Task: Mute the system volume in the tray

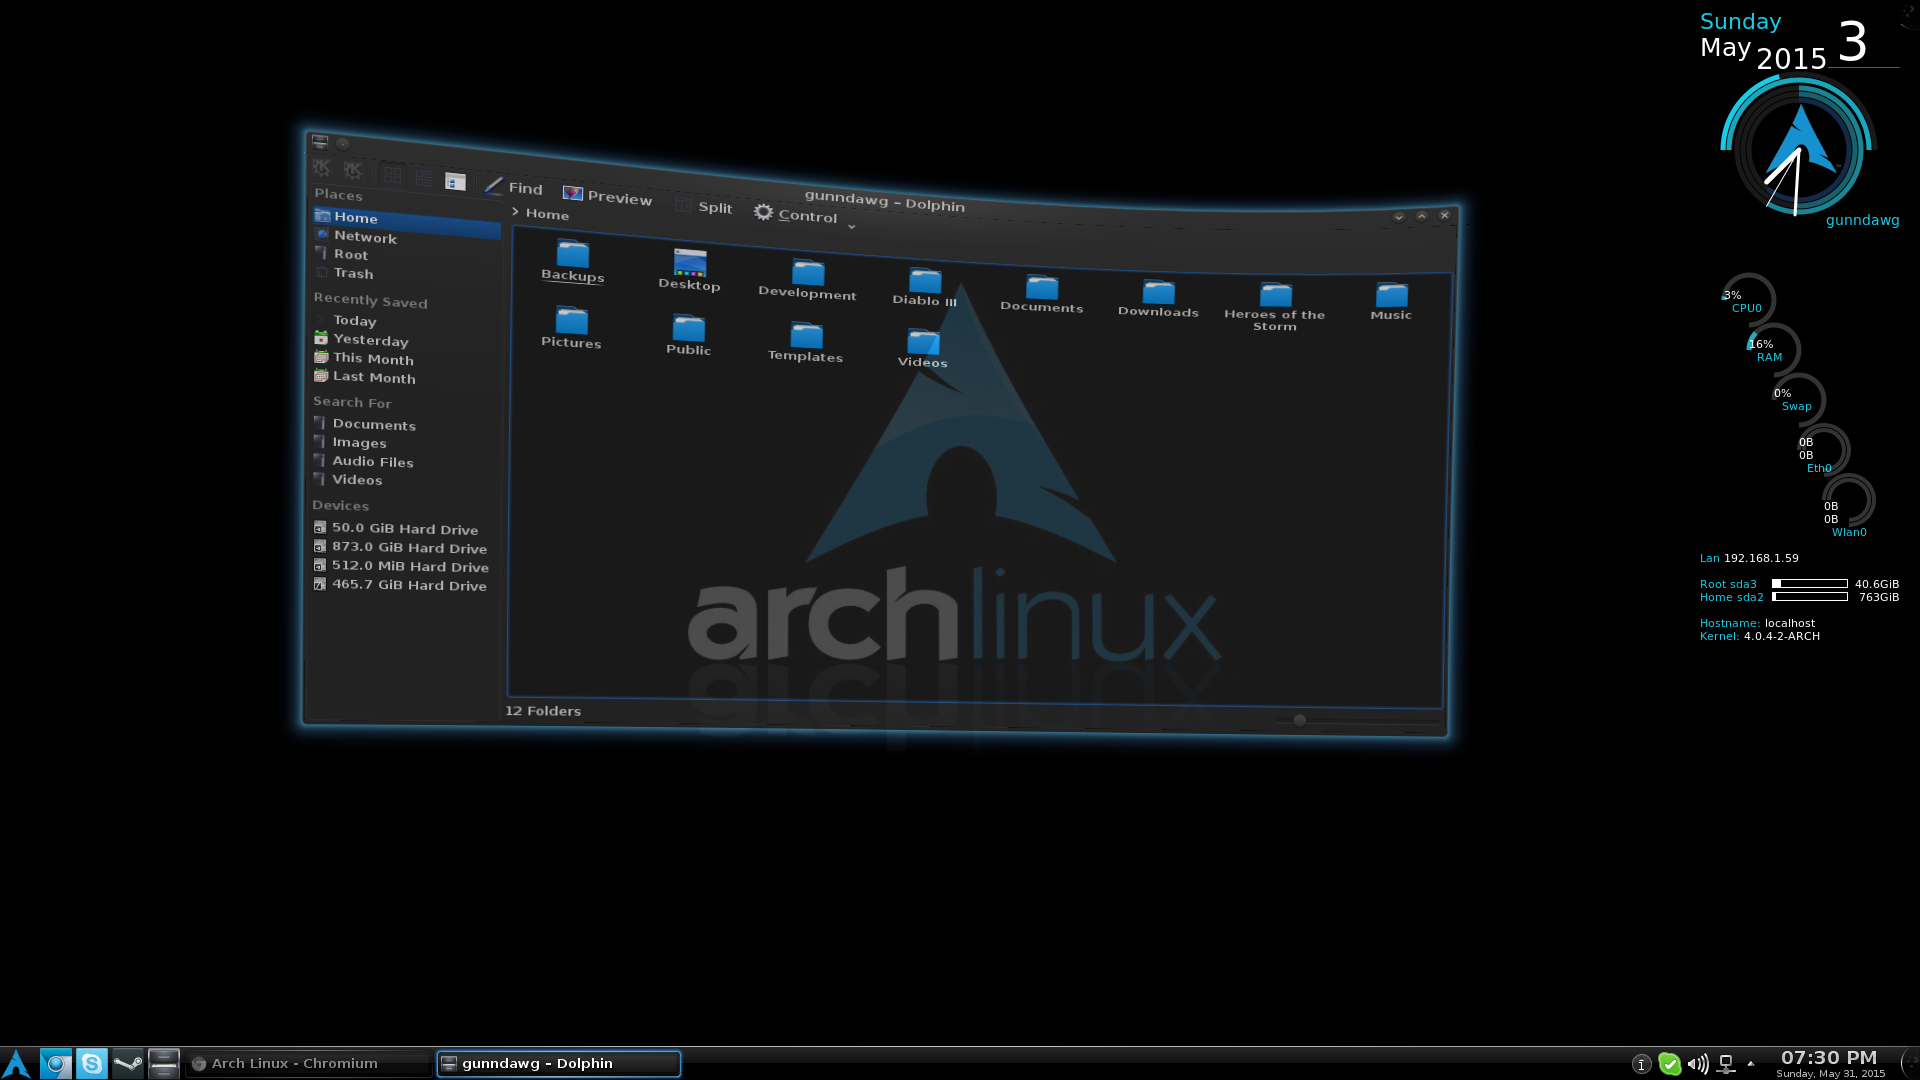Action: [x=1698, y=1064]
